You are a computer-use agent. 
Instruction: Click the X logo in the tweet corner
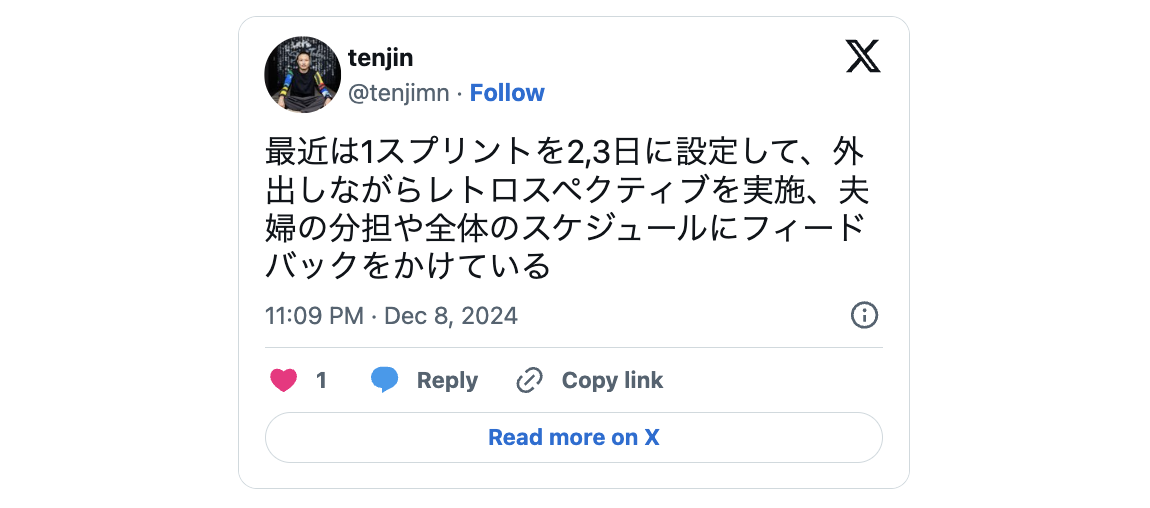863,56
